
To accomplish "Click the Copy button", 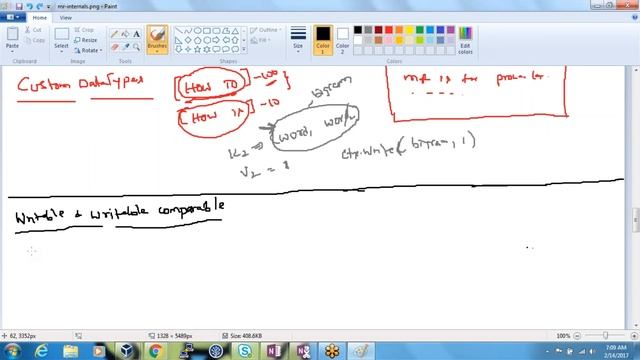I will click(x=35, y=40).
